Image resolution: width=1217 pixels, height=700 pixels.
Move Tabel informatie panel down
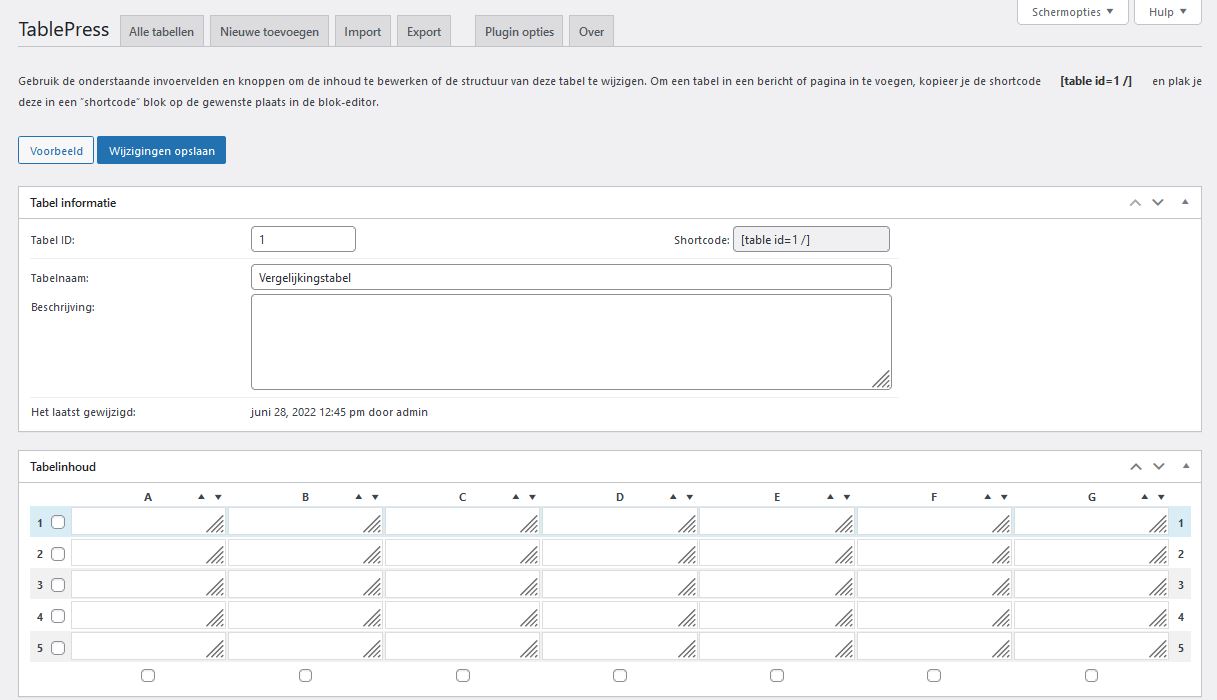pos(1158,203)
